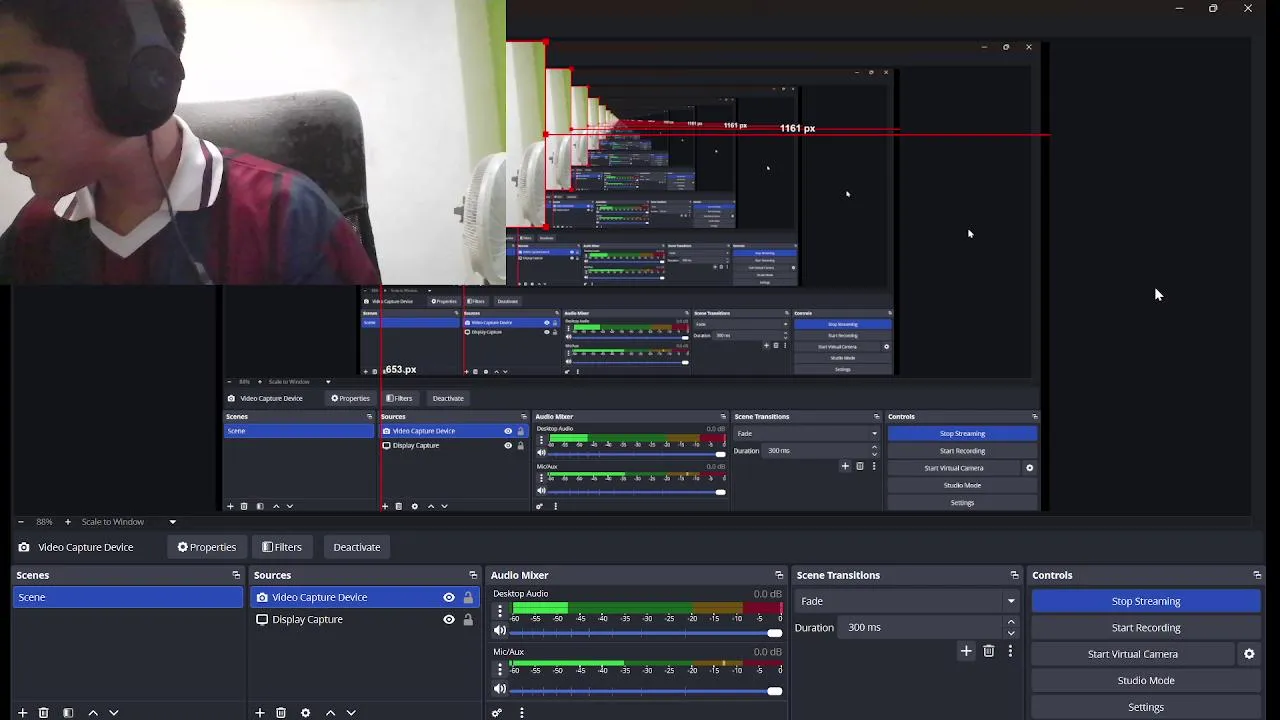Open scene filters from the Scenes toolbar
This screenshot has width=1280, height=720.
(x=68, y=713)
